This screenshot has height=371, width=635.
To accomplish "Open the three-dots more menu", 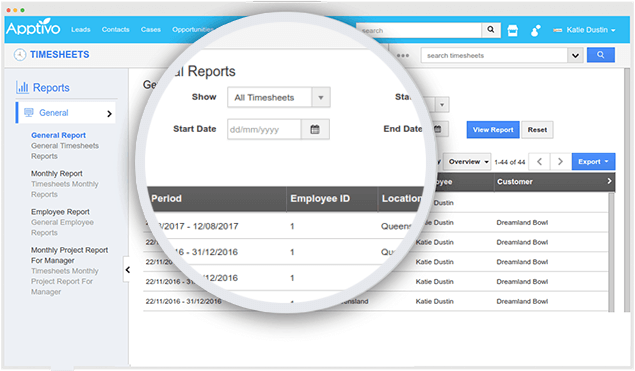I will (x=403, y=55).
